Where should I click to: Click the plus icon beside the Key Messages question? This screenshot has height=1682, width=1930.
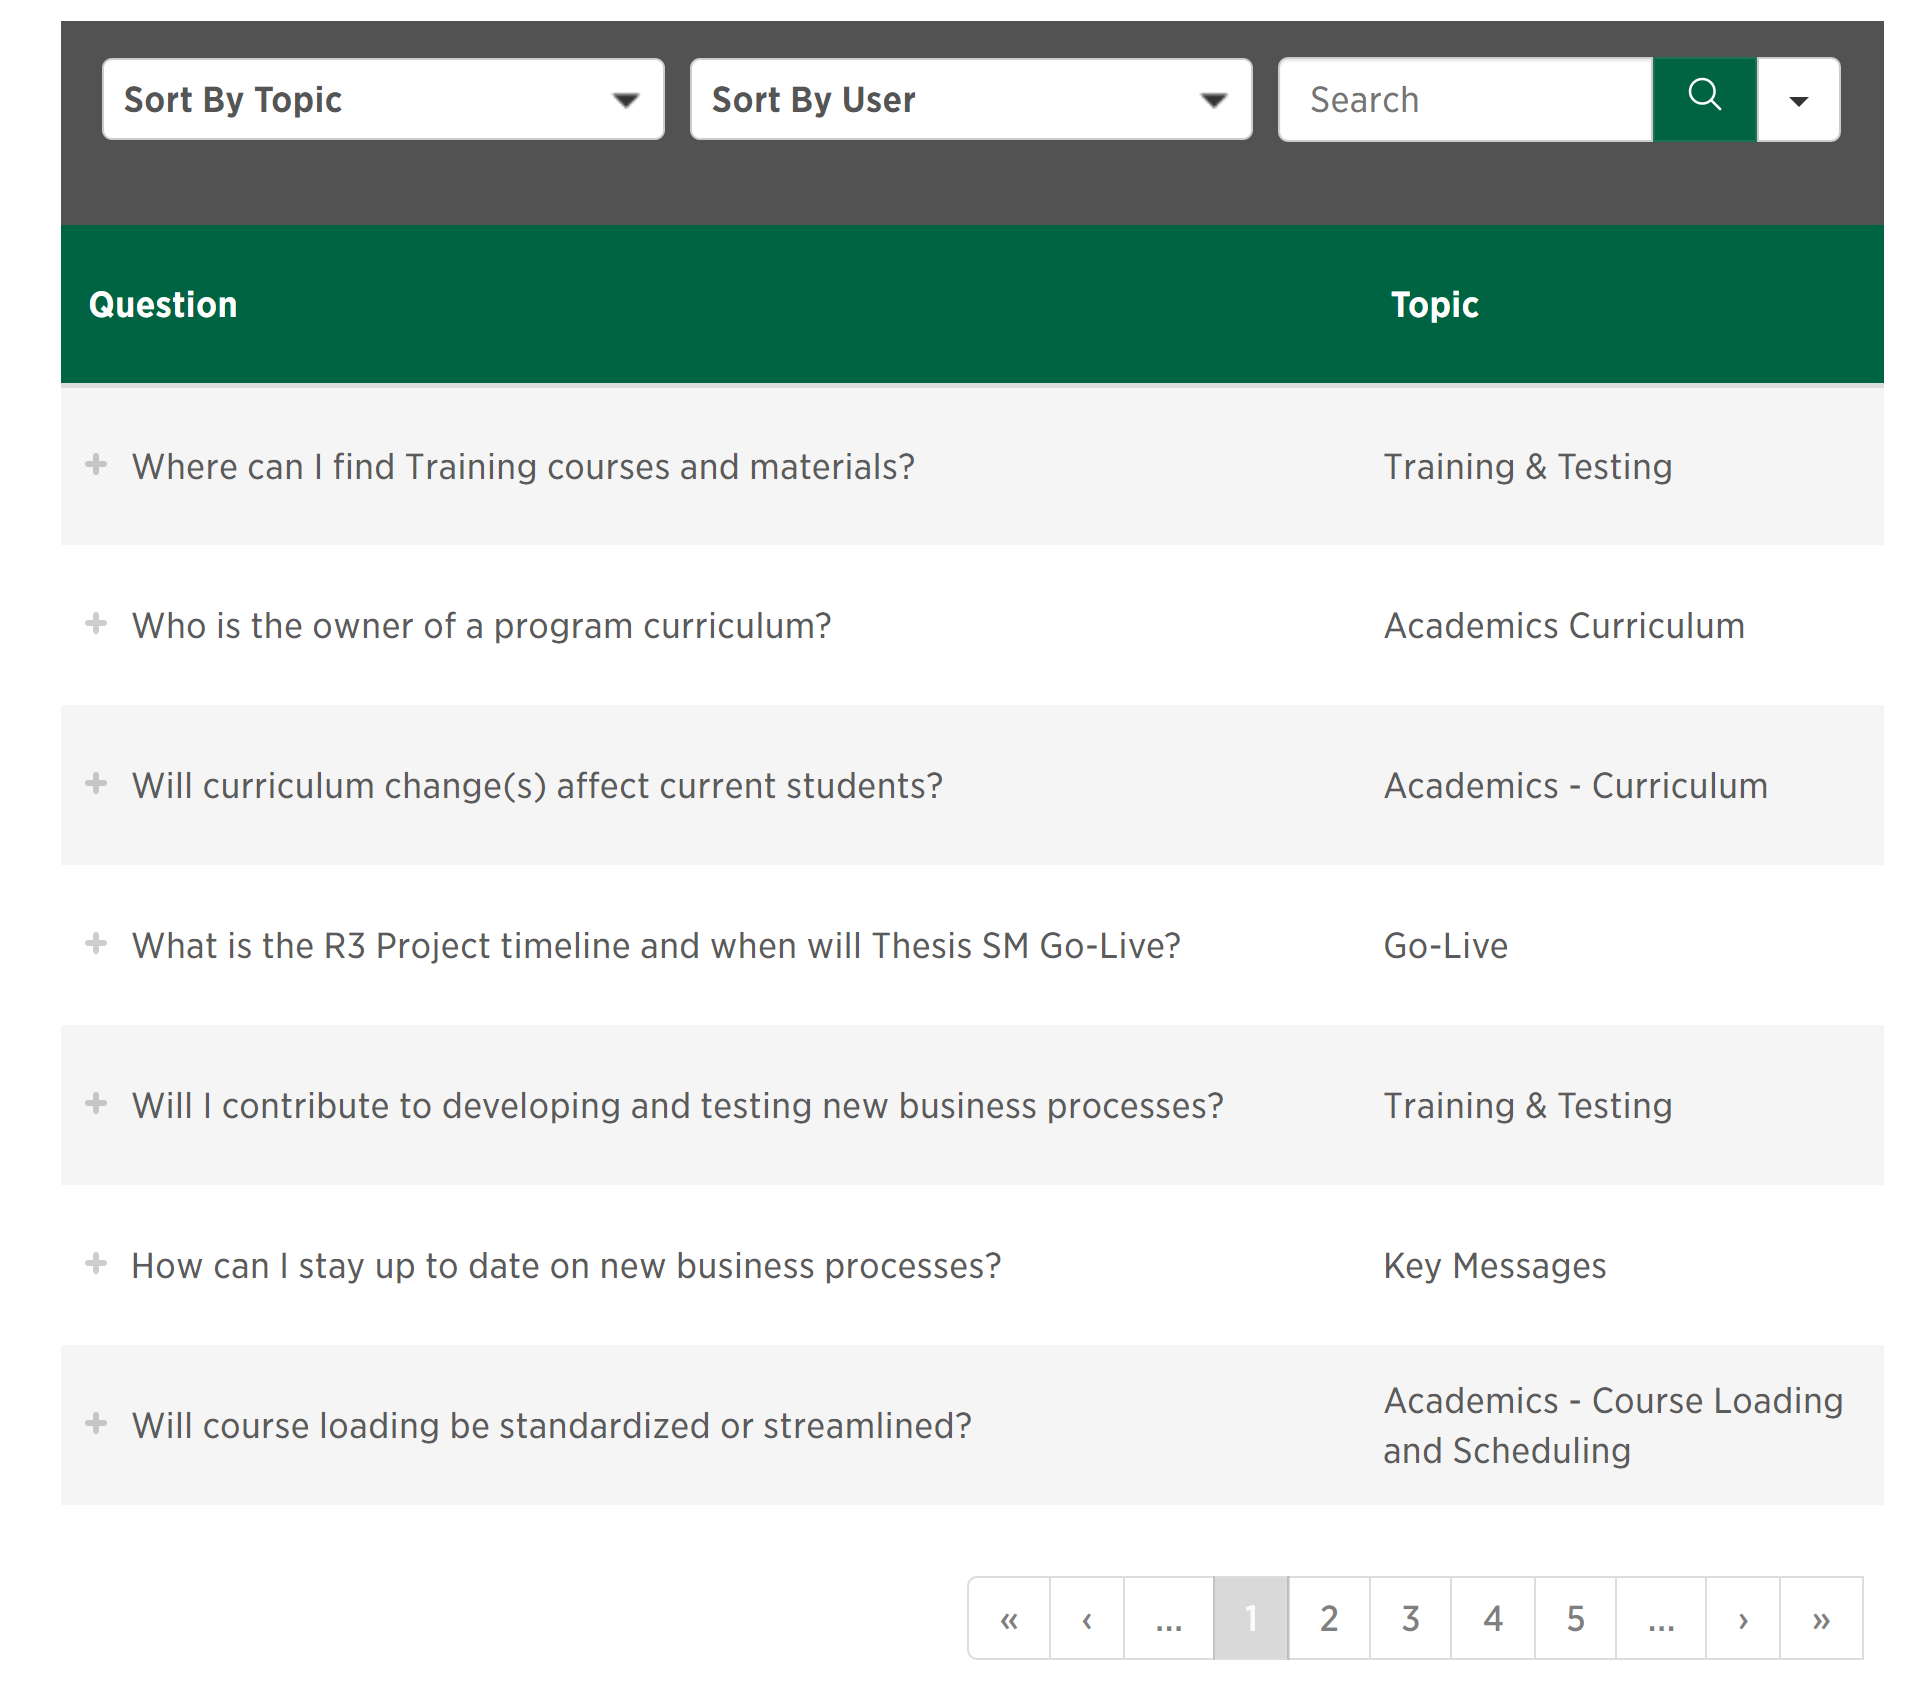pos(96,1264)
